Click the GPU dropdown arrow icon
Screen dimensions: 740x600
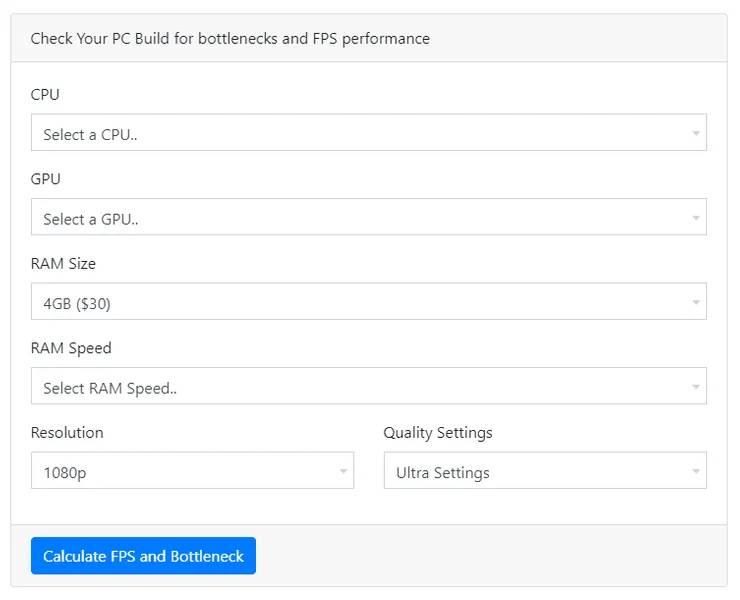coord(696,218)
